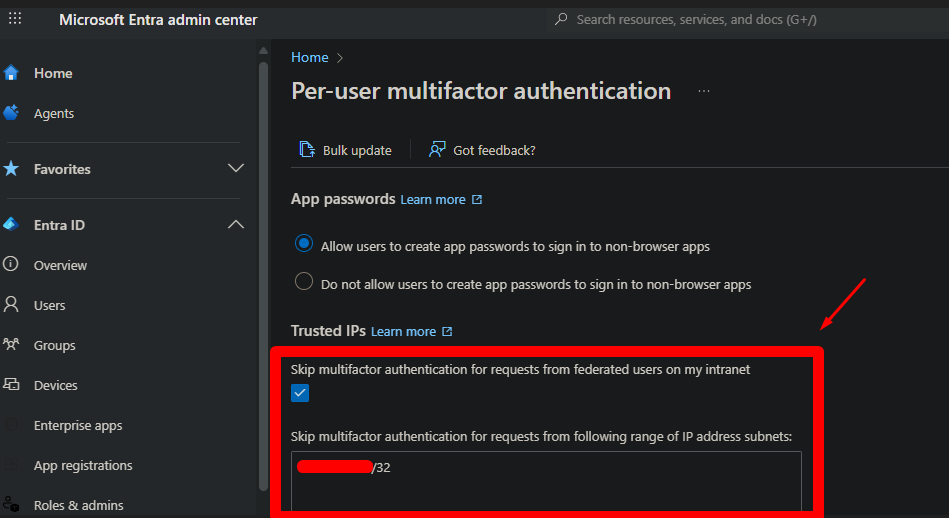
Task: Click the IP address subnets text box
Action: 546,481
